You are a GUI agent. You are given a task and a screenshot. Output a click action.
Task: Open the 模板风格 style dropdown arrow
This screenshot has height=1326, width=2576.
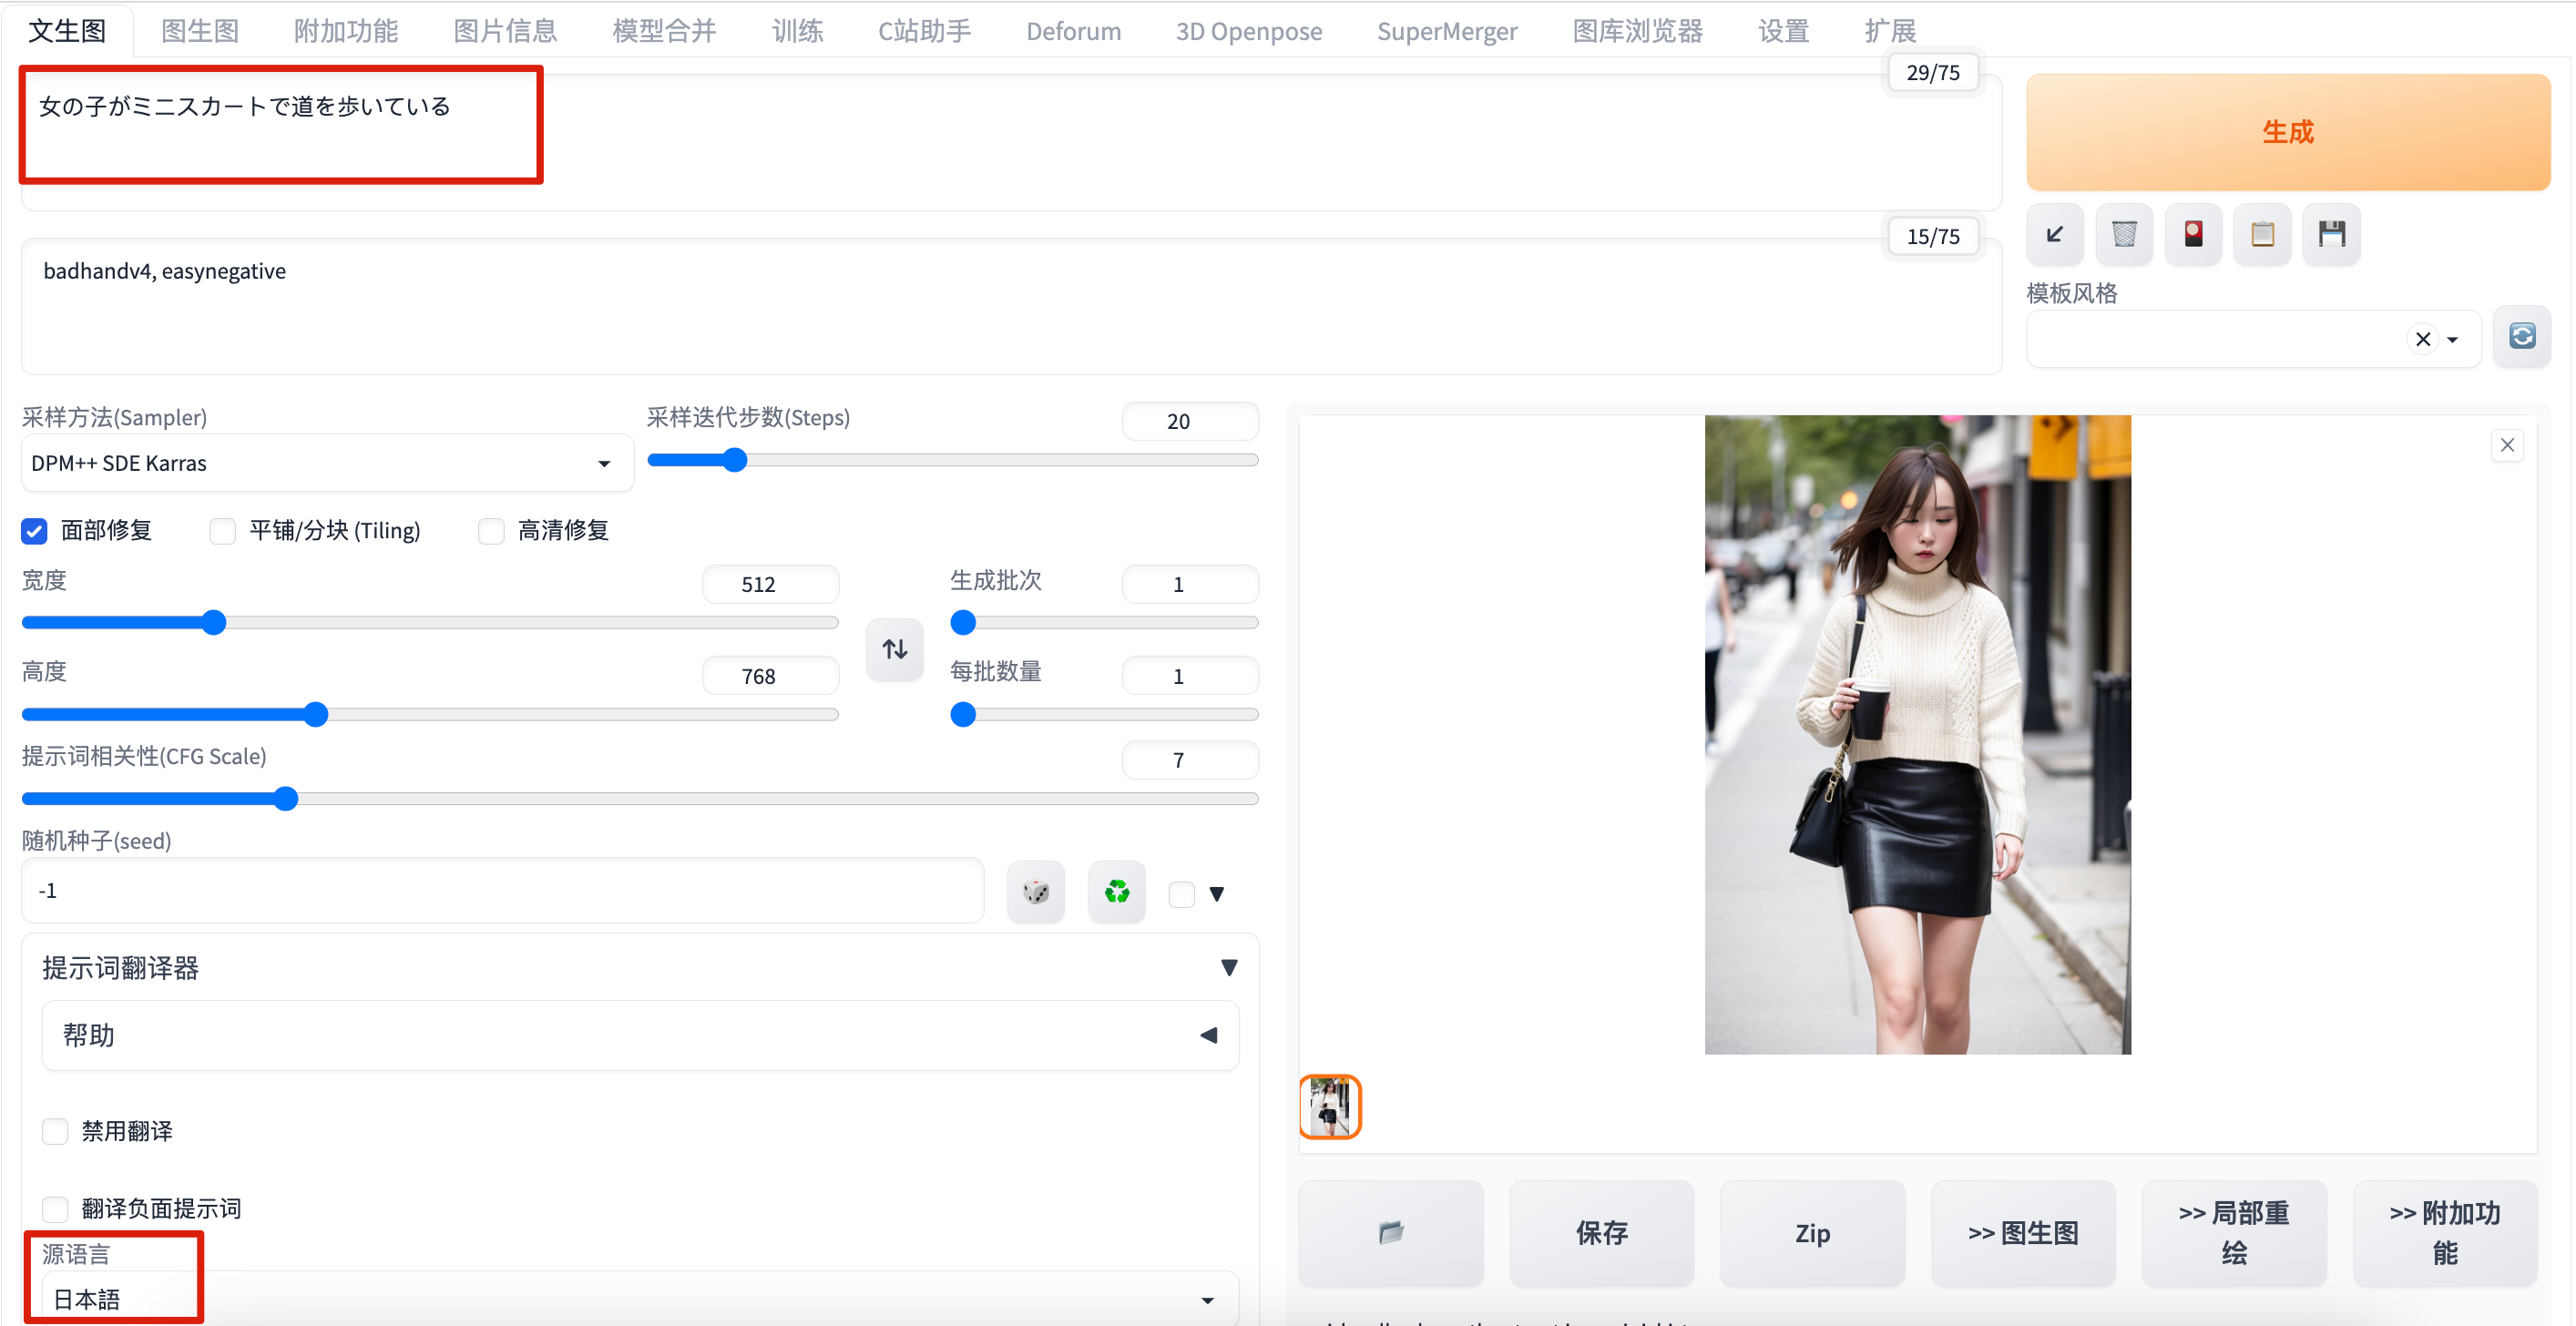click(x=2453, y=340)
